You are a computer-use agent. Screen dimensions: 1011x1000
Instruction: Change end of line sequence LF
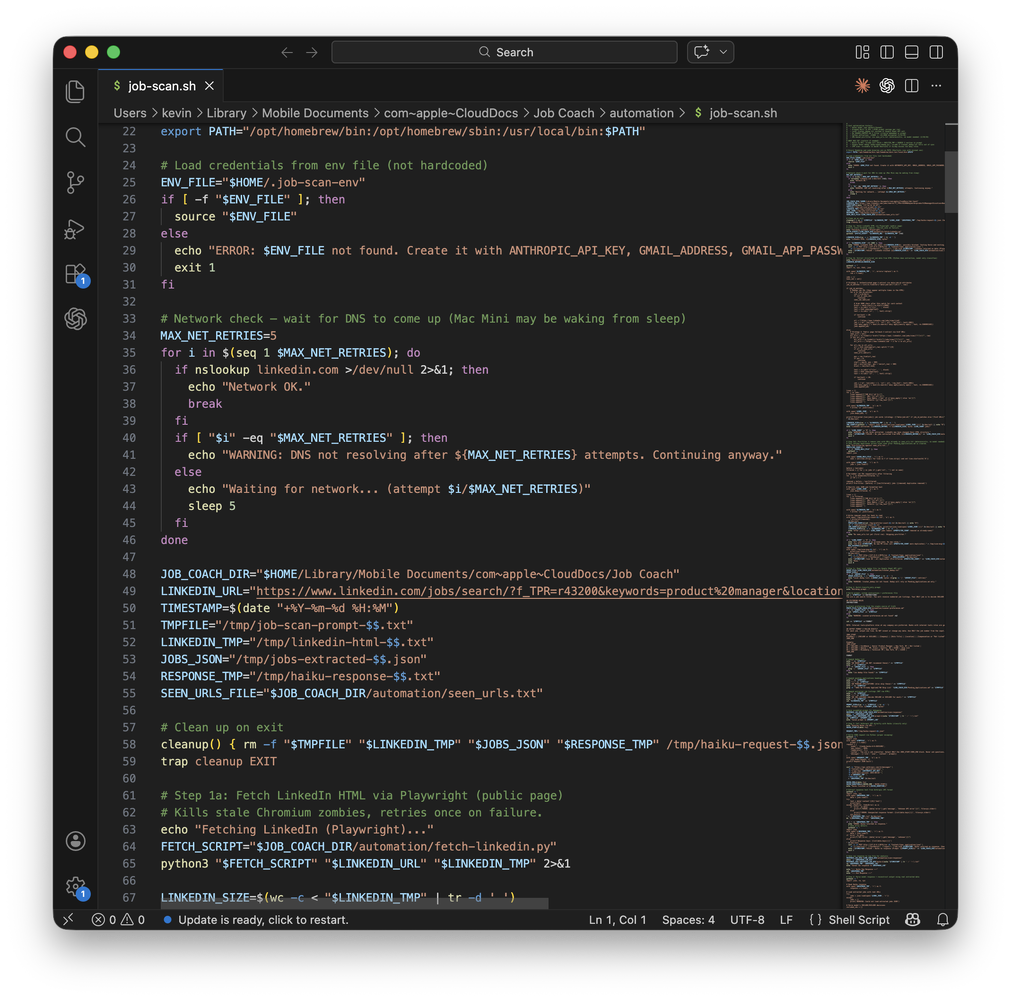[x=786, y=919]
